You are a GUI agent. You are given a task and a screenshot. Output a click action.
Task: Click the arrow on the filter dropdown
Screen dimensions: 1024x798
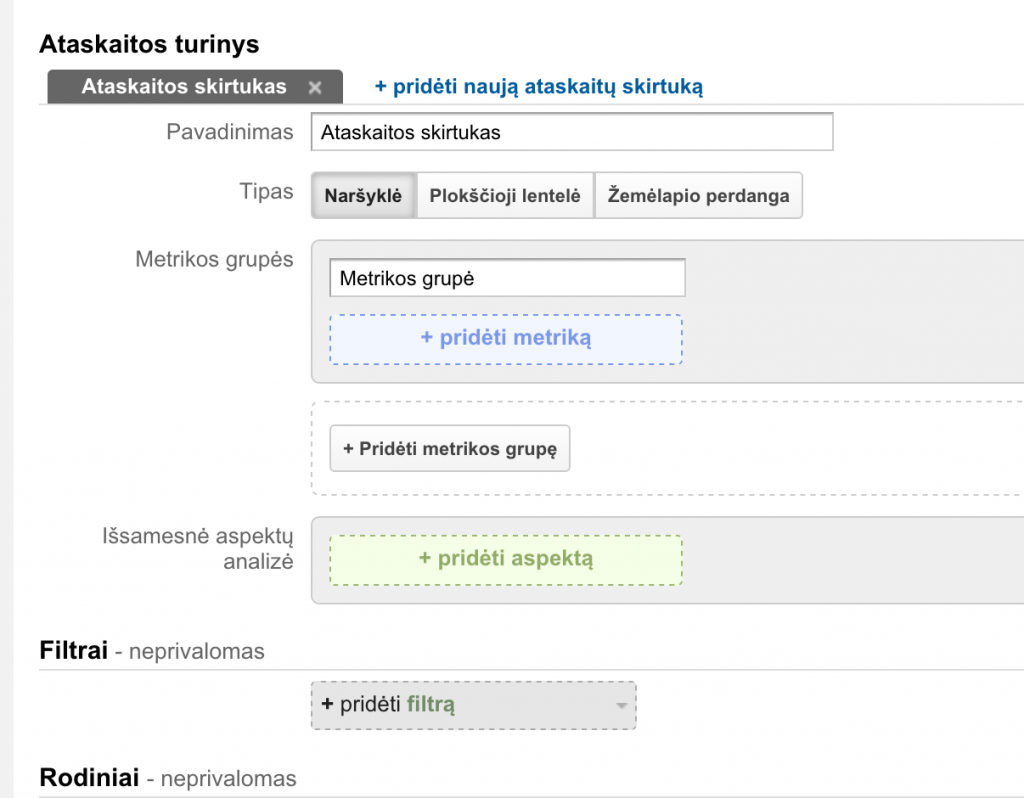coord(621,706)
